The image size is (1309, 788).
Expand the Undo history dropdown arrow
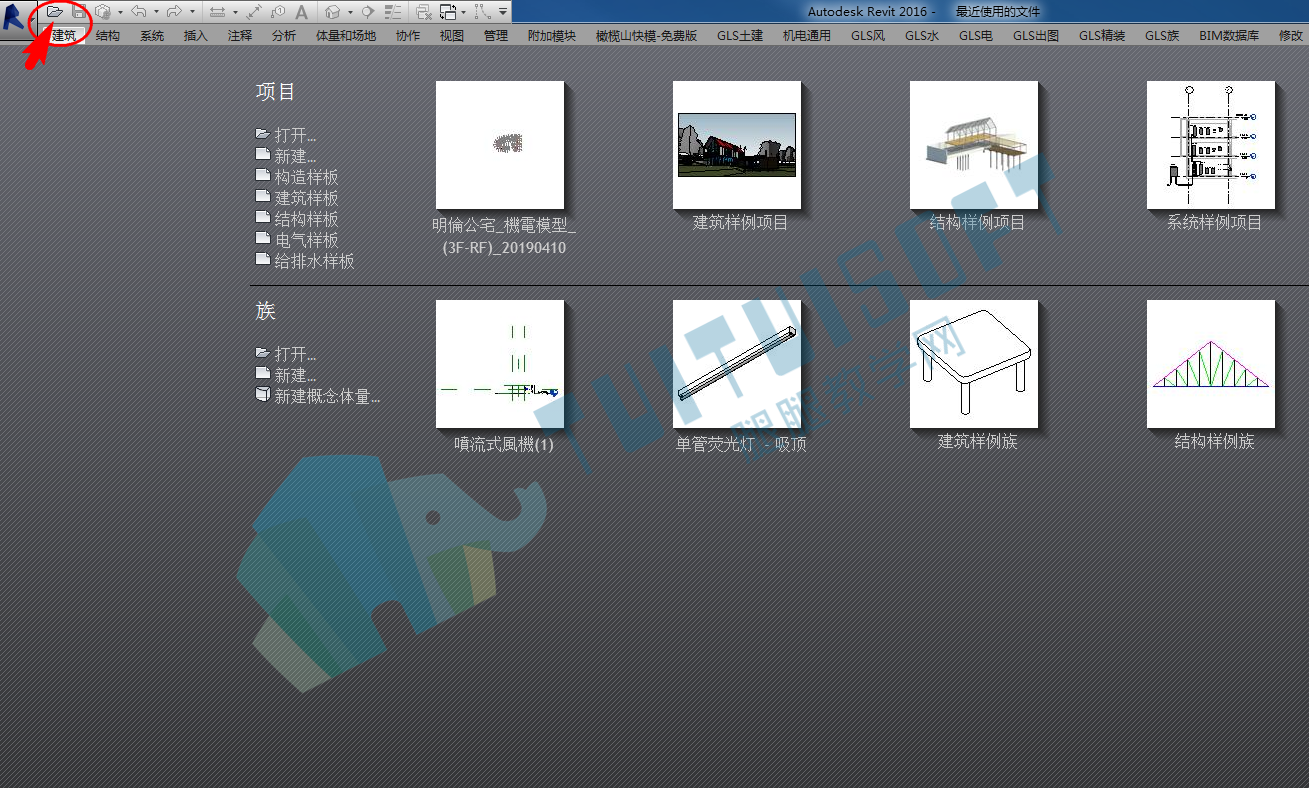[156, 11]
